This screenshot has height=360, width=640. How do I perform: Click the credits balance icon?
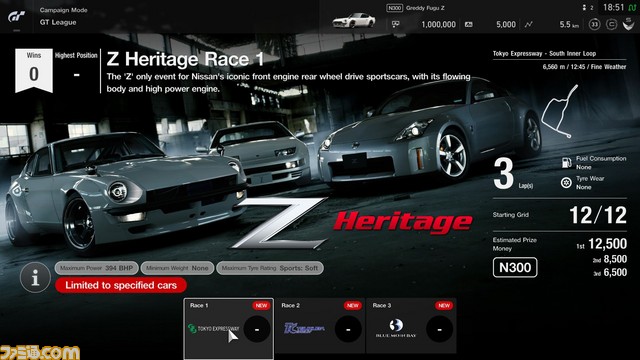[x=396, y=24]
